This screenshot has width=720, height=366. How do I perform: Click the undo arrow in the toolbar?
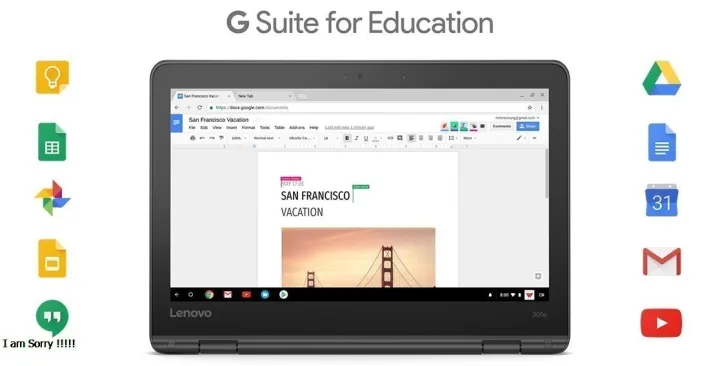[x=202, y=138]
